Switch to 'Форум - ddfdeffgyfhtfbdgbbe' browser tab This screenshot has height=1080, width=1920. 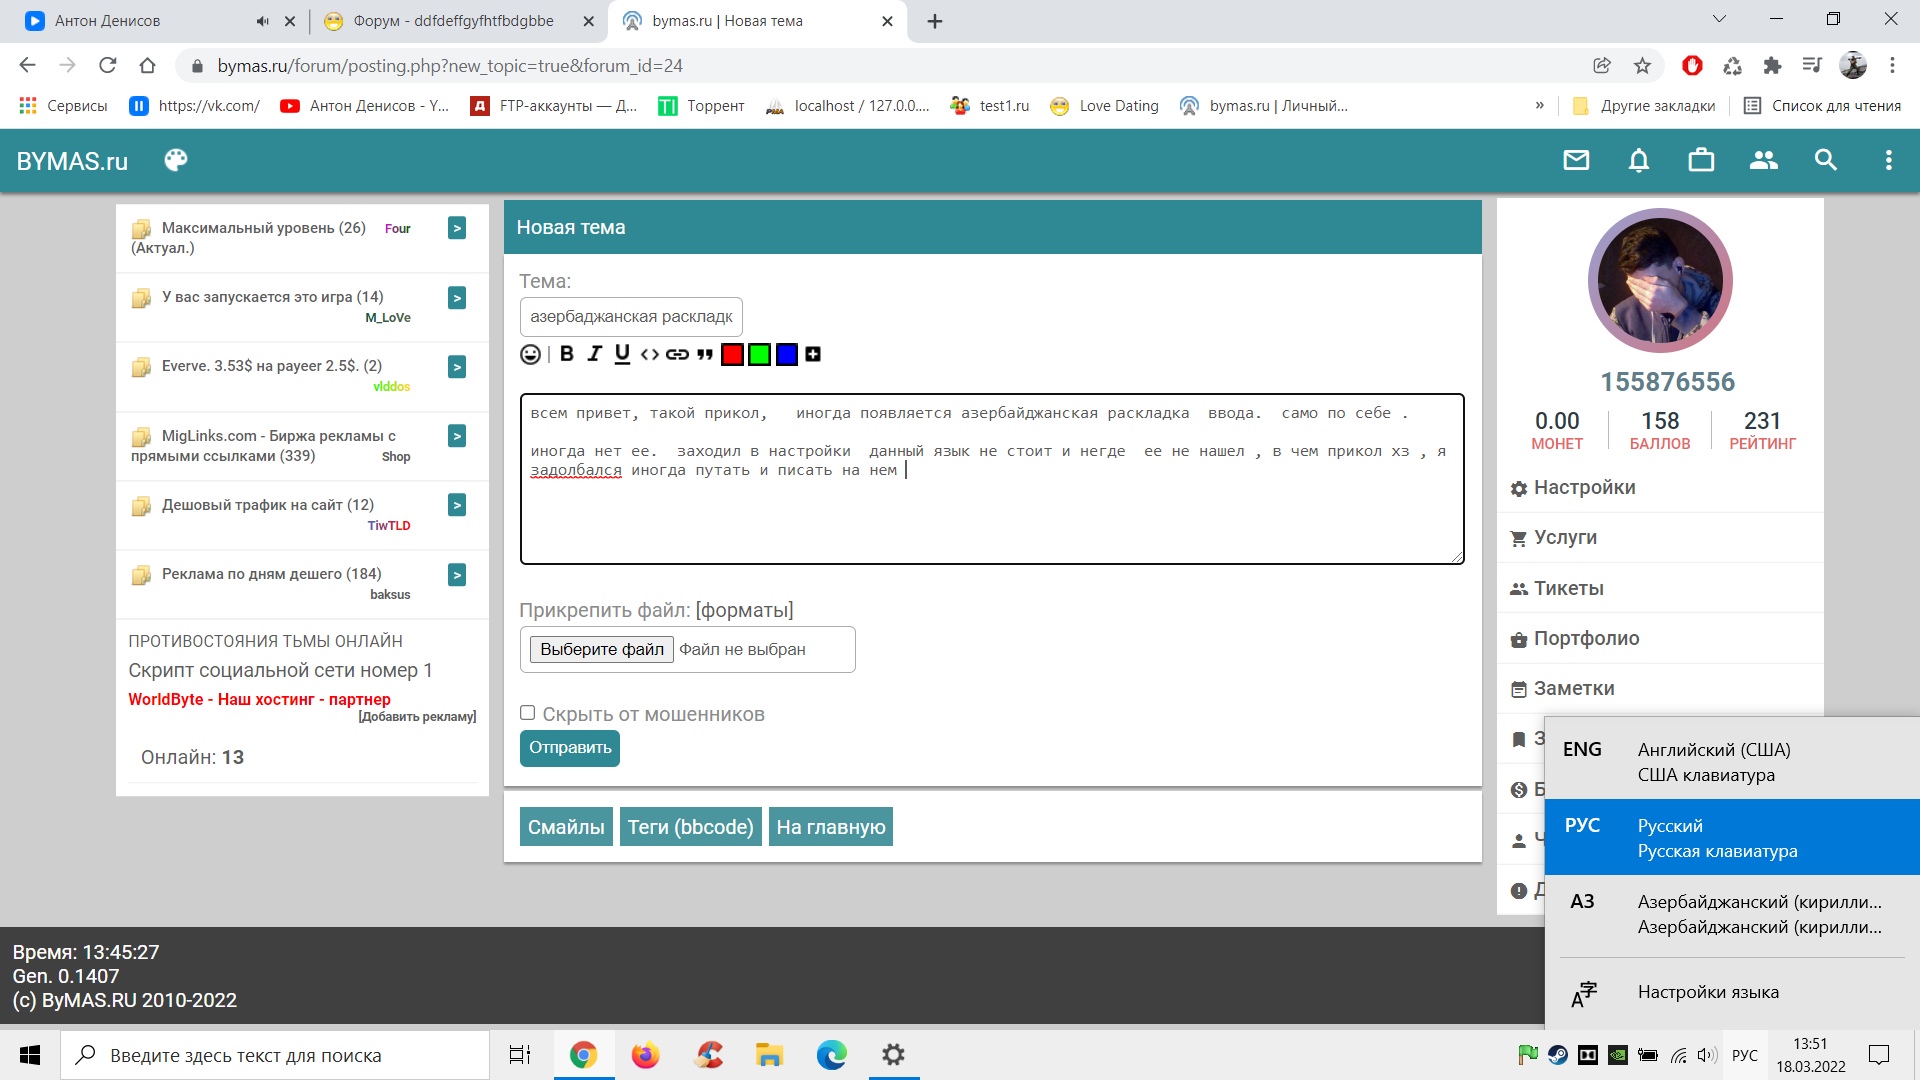click(452, 21)
